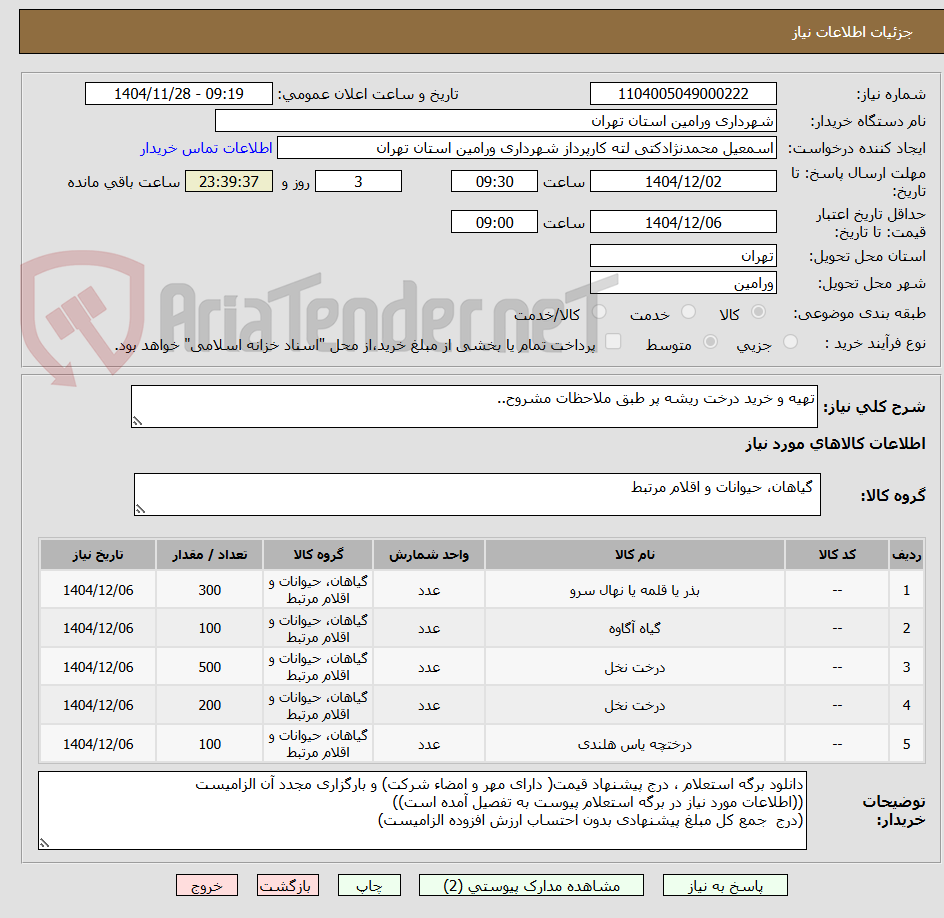This screenshot has height=918, width=944.
Task: Select the کالا radio button
Action: point(759,312)
